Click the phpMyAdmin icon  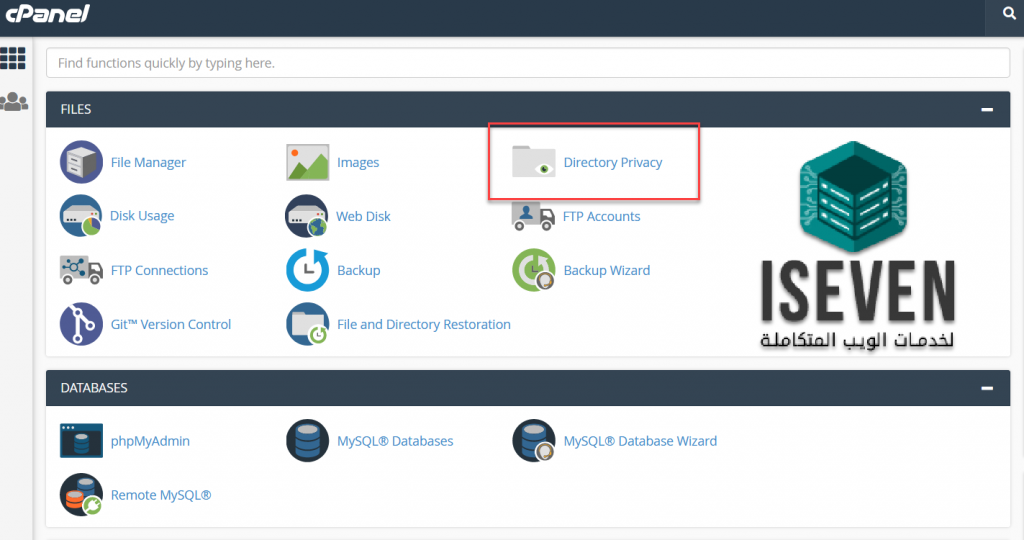click(81, 441)
